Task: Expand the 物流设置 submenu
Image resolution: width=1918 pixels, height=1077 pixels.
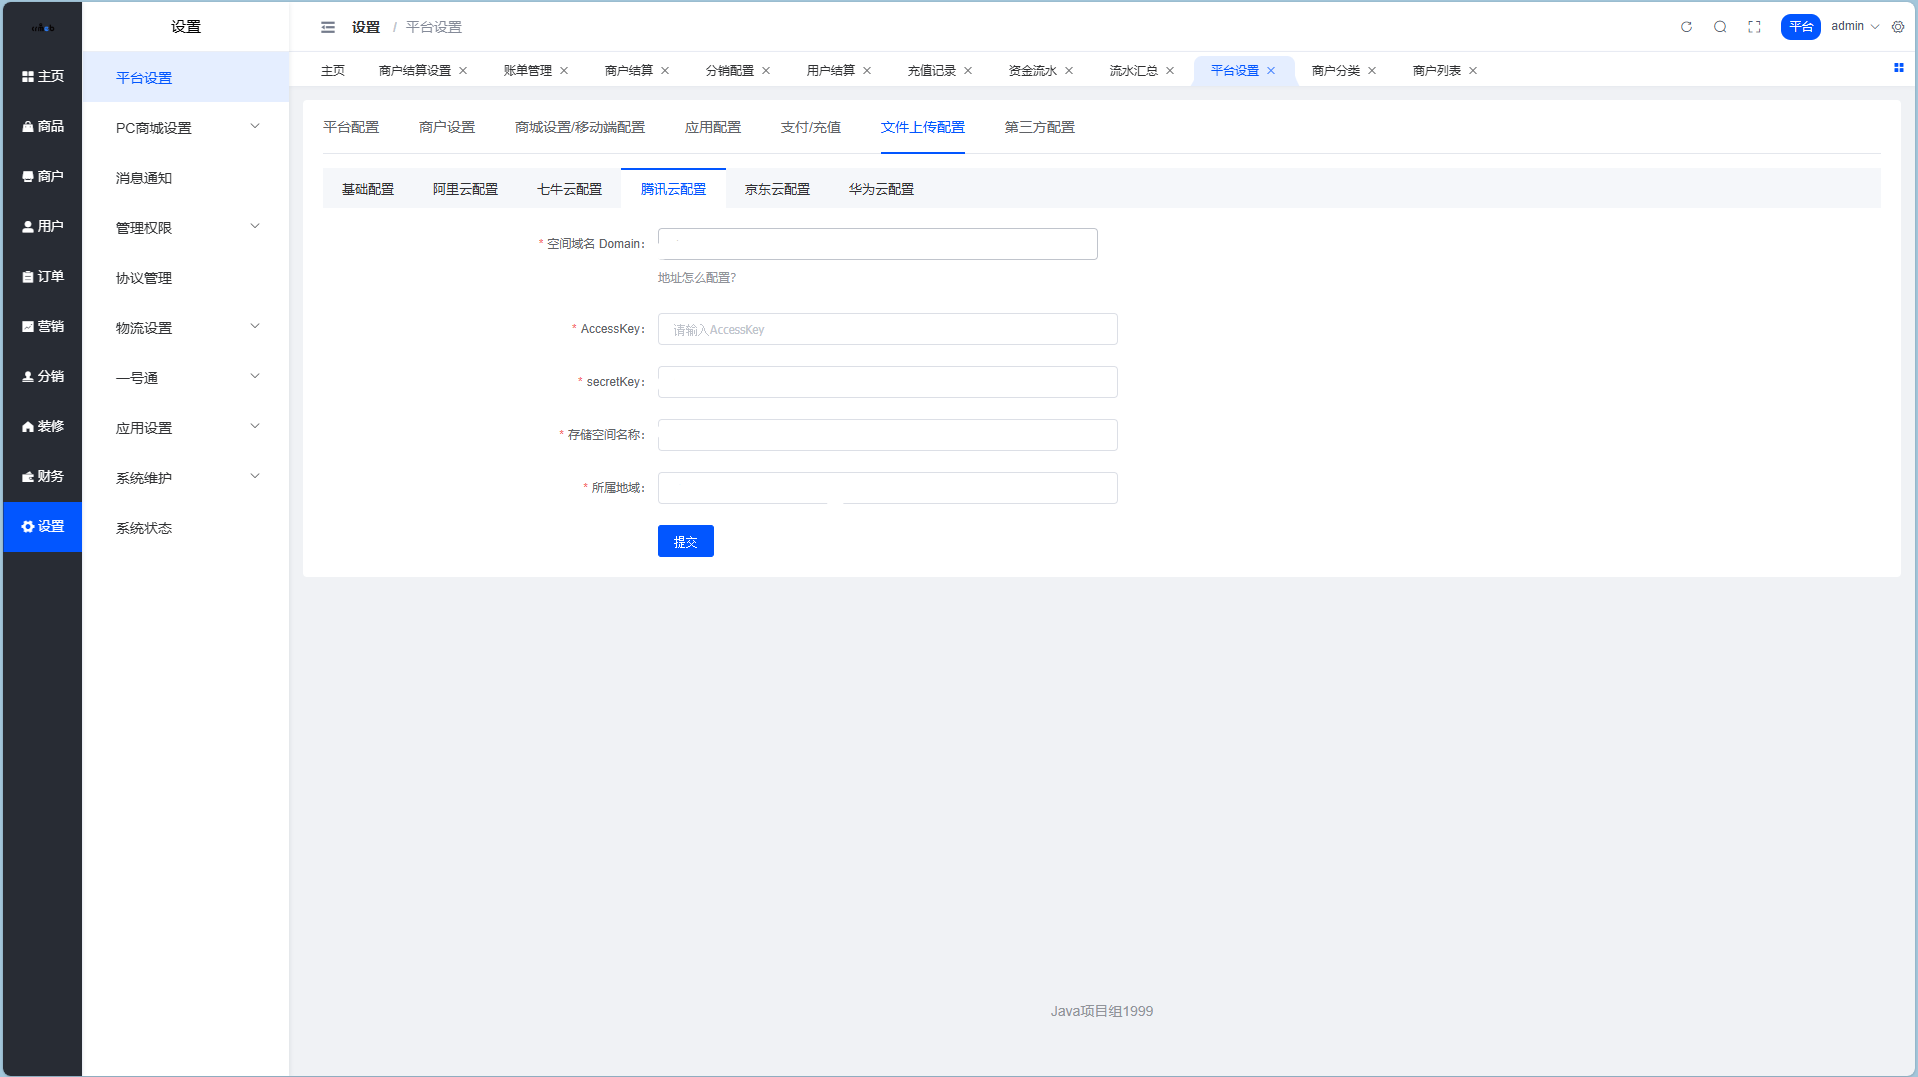Action: tap(185, 327)
